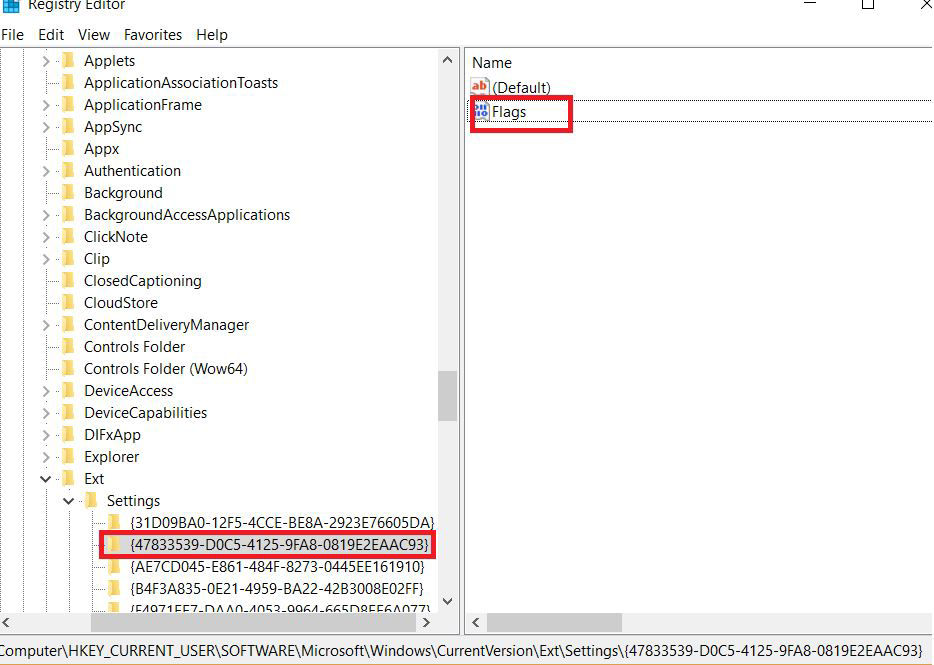Open the View menu

click(x=94, y=35)
